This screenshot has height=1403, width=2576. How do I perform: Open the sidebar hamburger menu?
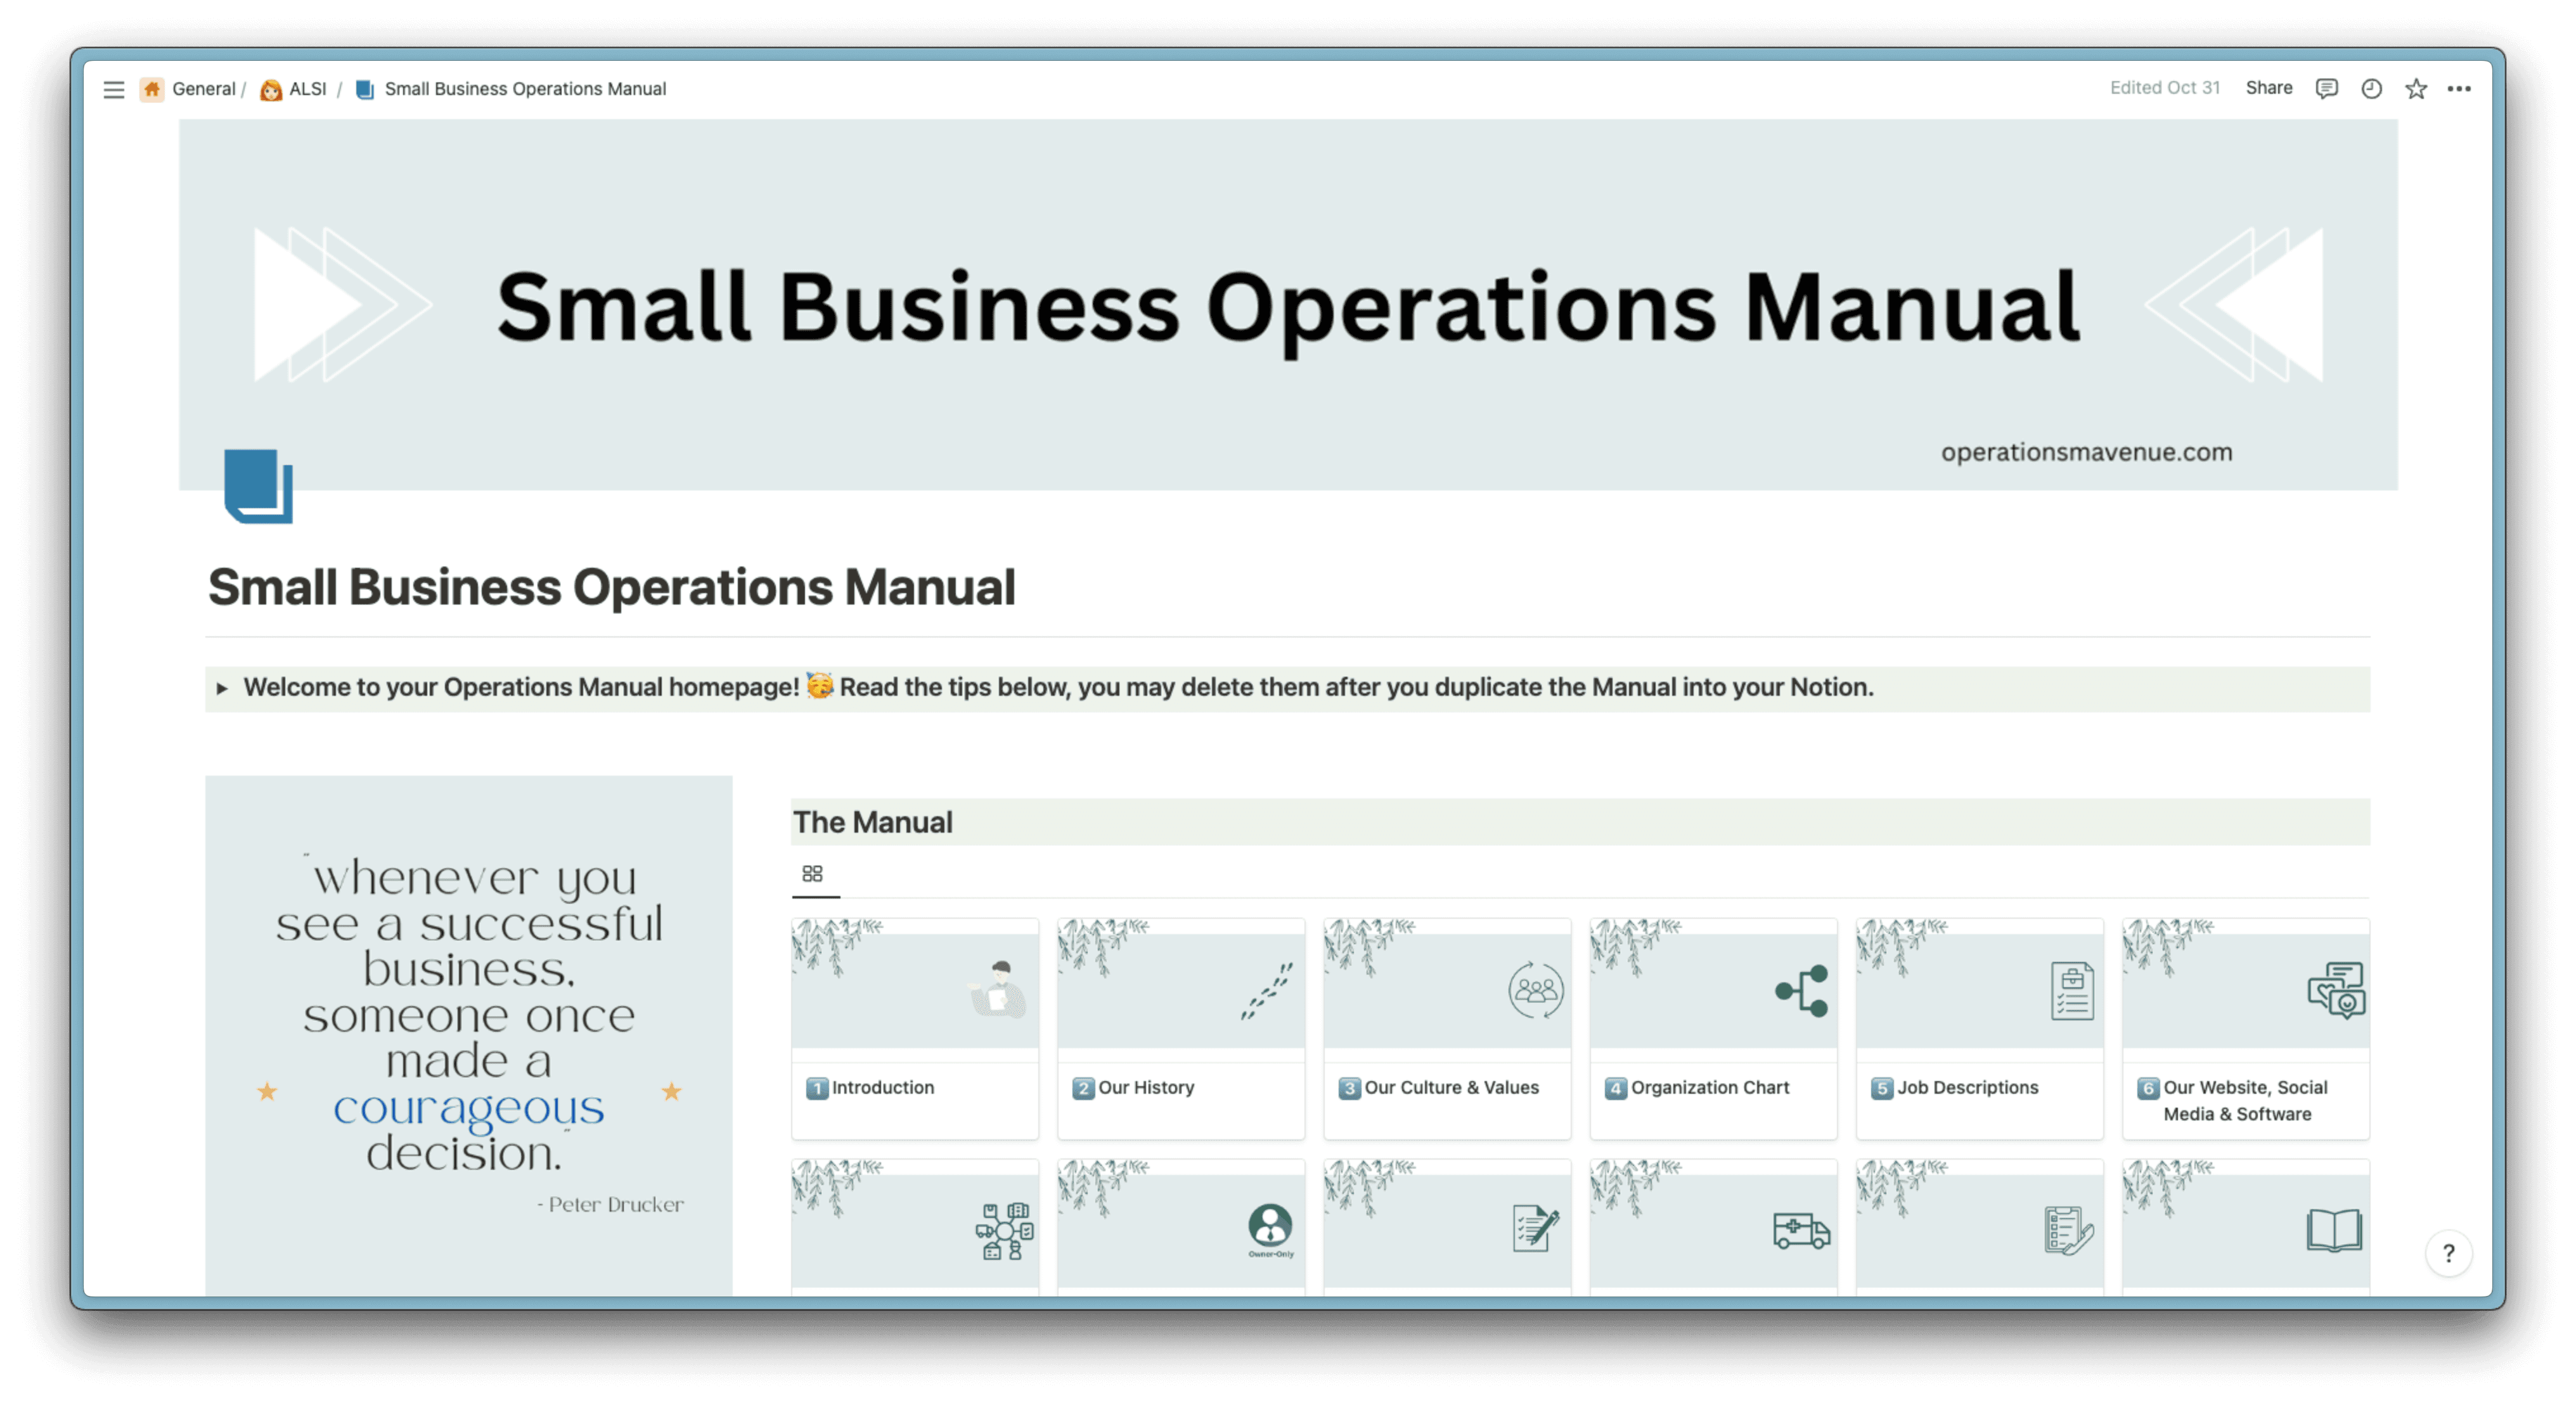[x=114, y=90]
